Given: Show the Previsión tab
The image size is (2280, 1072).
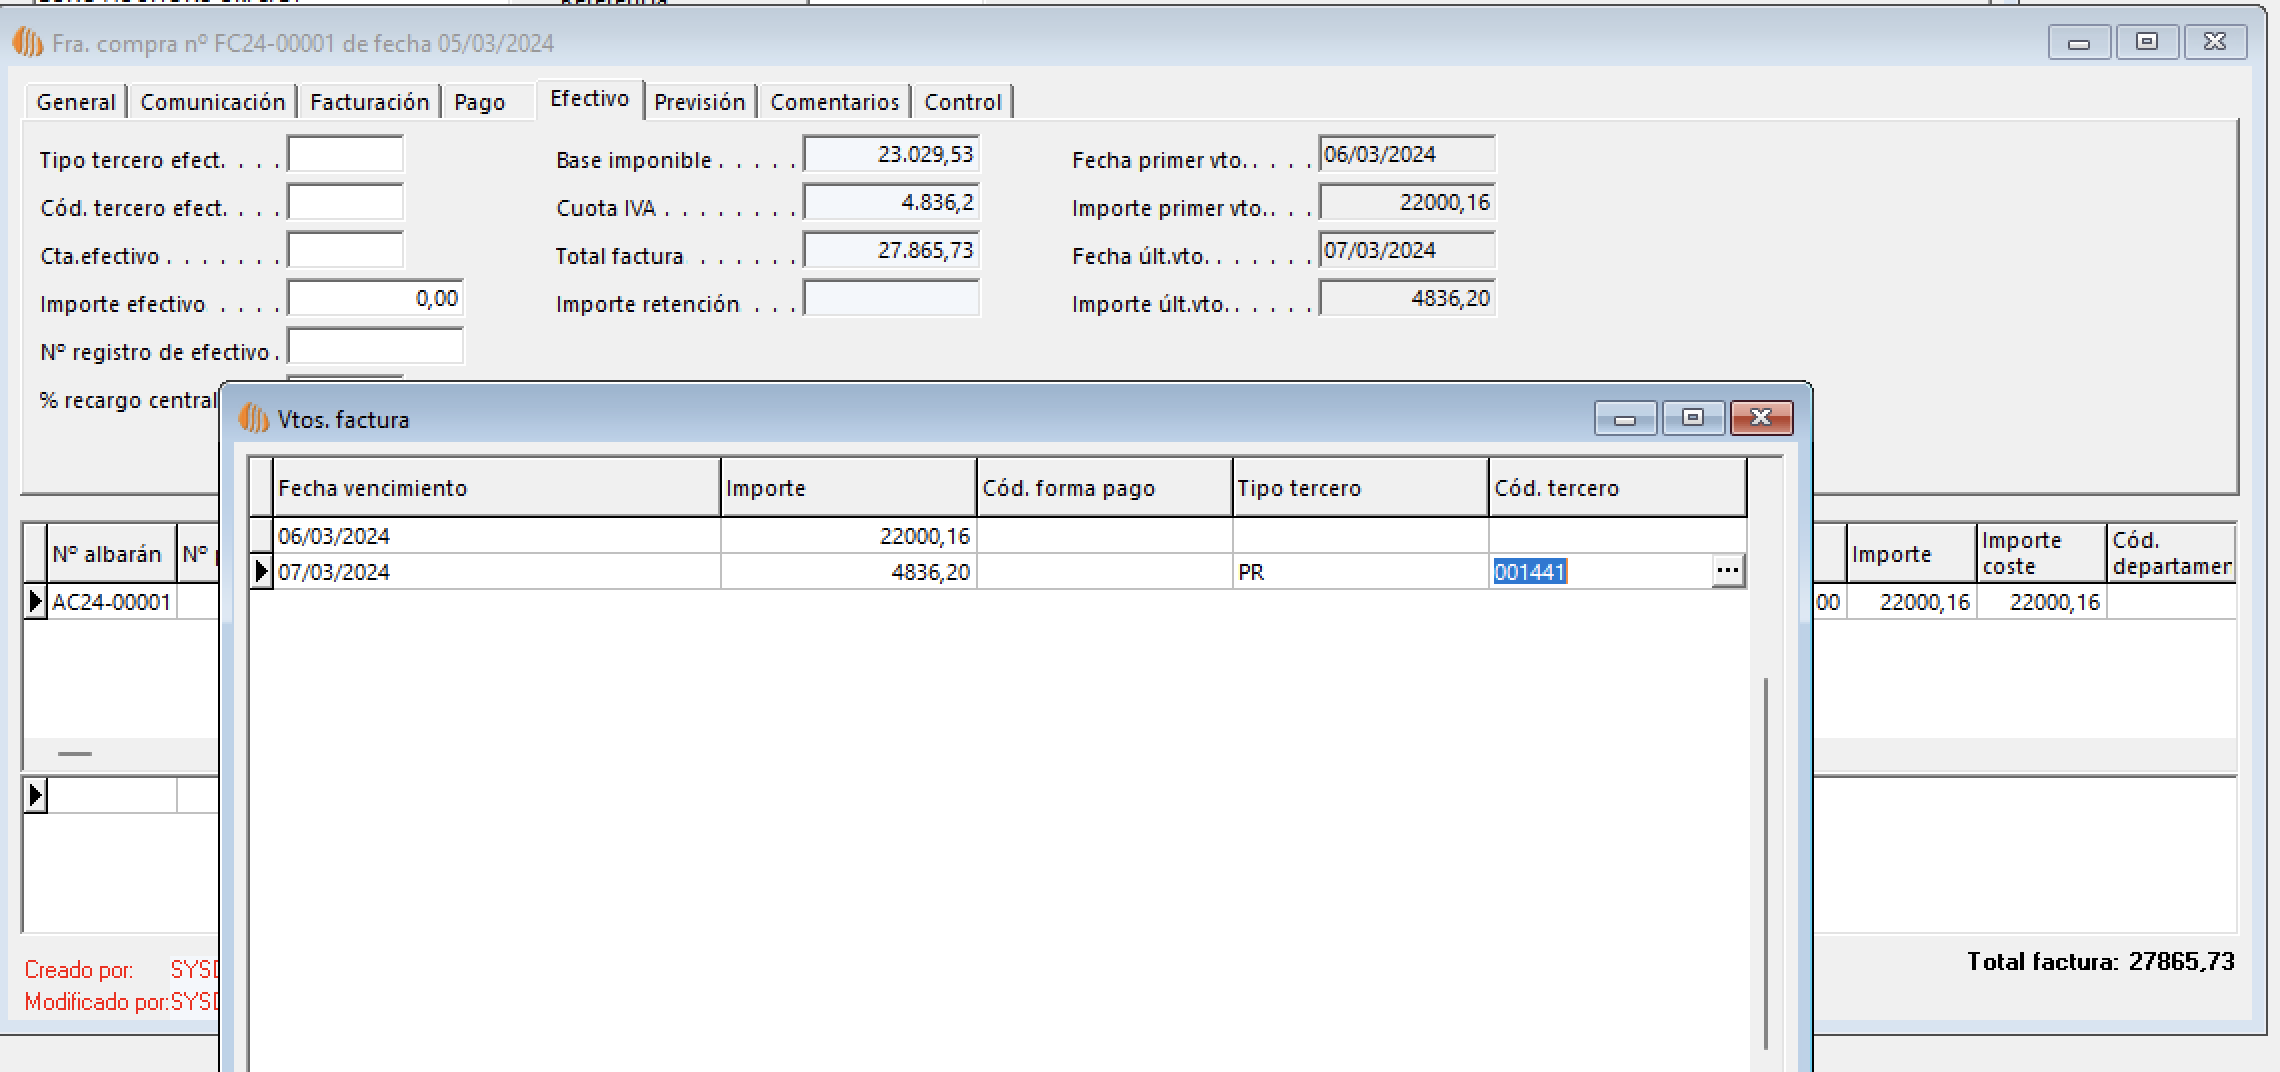Looking at the screenshot, I should point(699,102).
